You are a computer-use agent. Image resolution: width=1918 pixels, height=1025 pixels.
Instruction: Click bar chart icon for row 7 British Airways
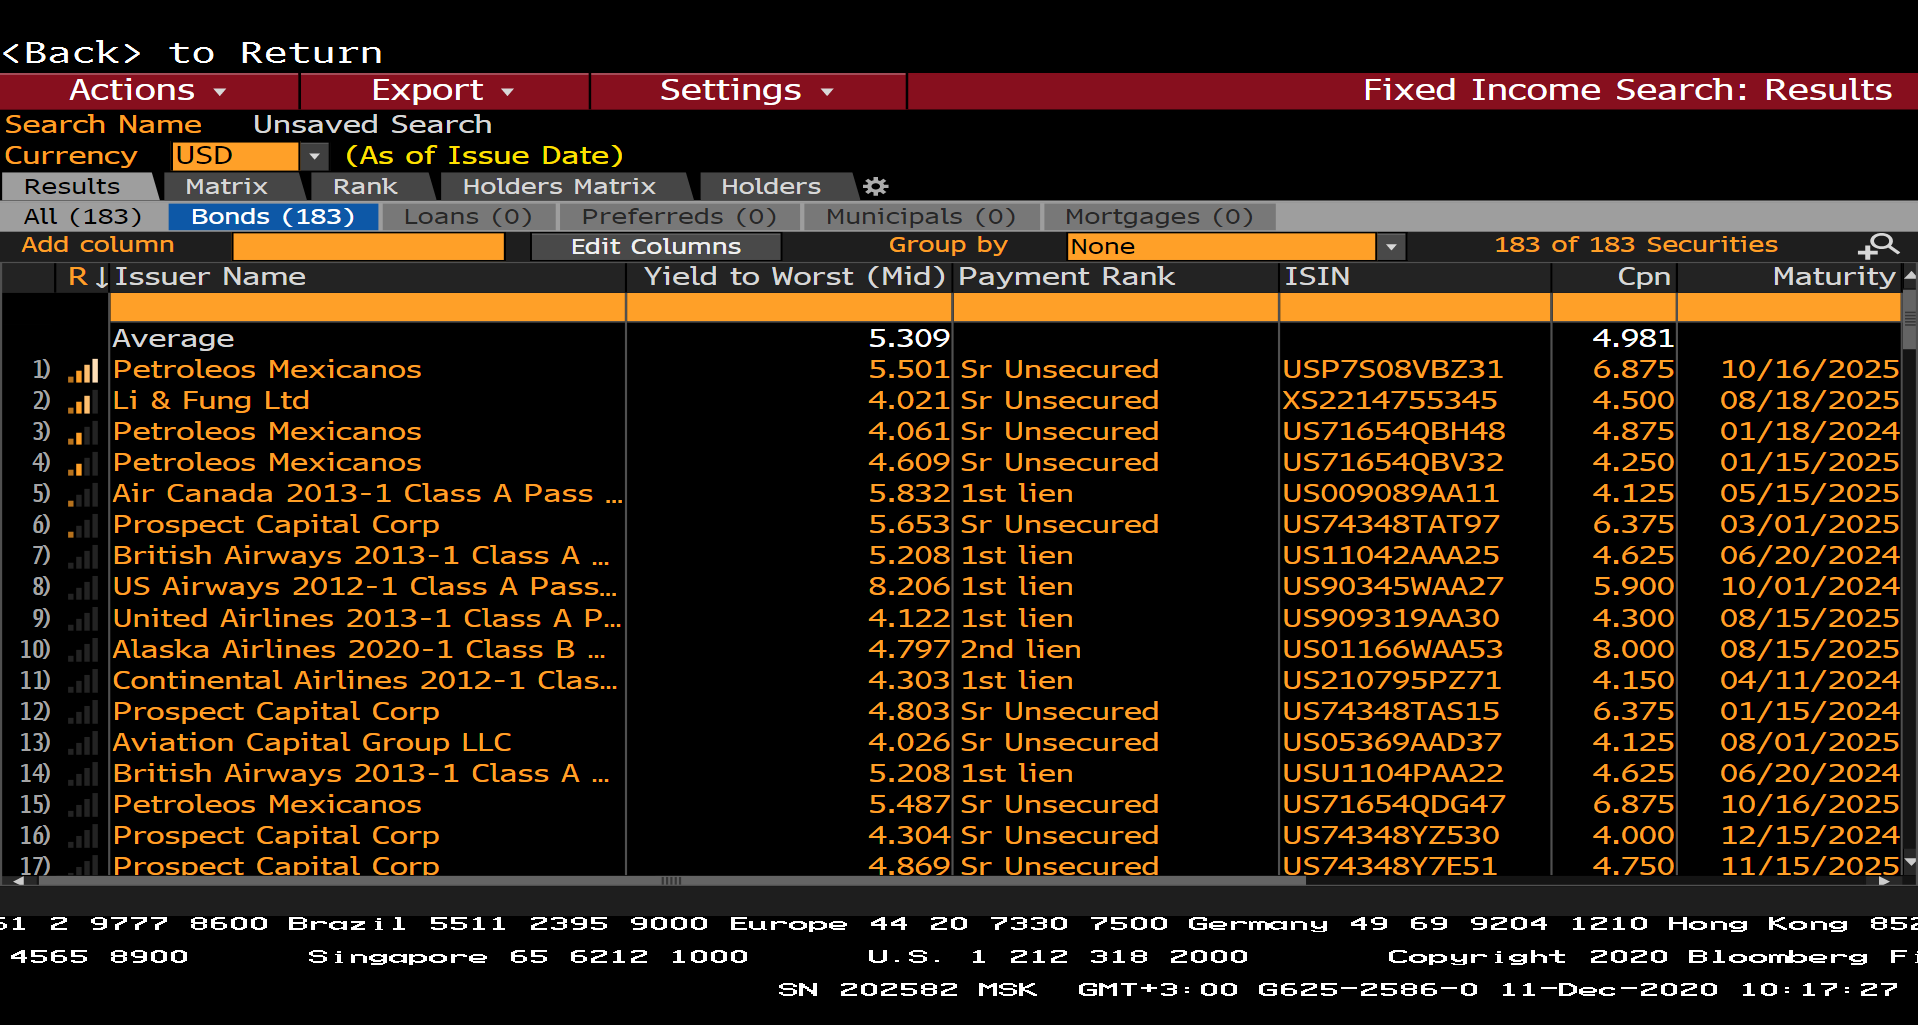(83, 557)
